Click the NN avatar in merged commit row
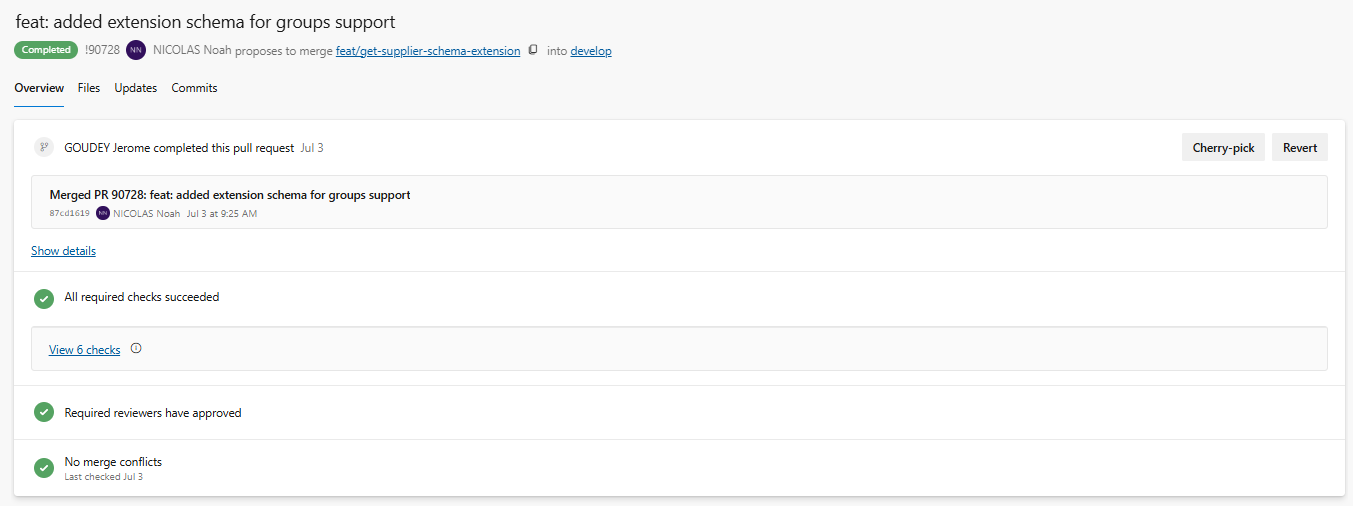Screen dimensions: 1353x506 (103, 213)
